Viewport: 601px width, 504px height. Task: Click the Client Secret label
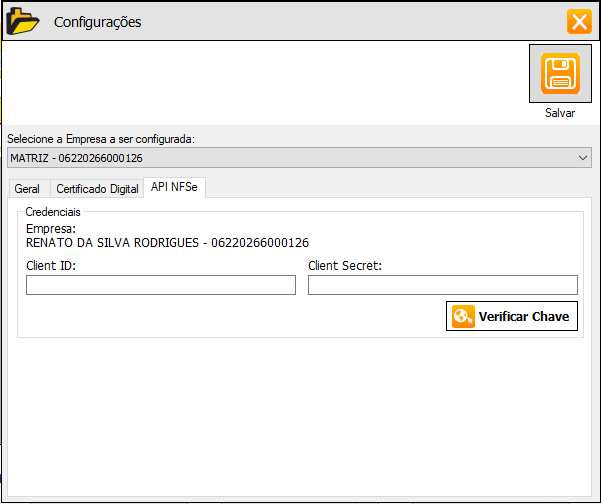point(345,266)
